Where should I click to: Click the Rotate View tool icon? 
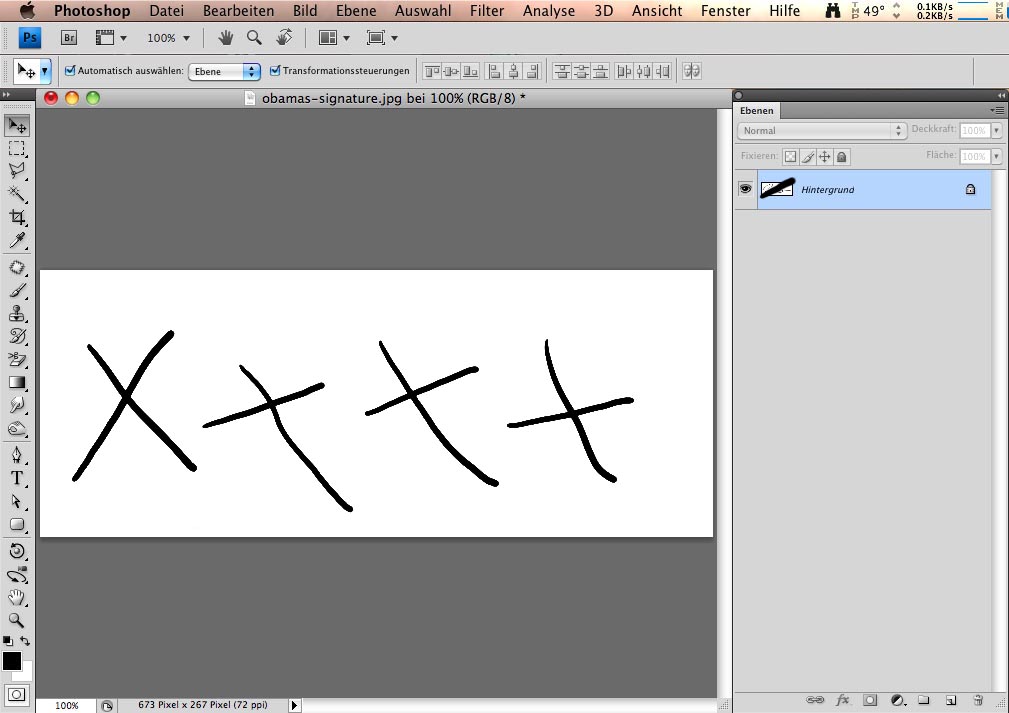point(284,38)
